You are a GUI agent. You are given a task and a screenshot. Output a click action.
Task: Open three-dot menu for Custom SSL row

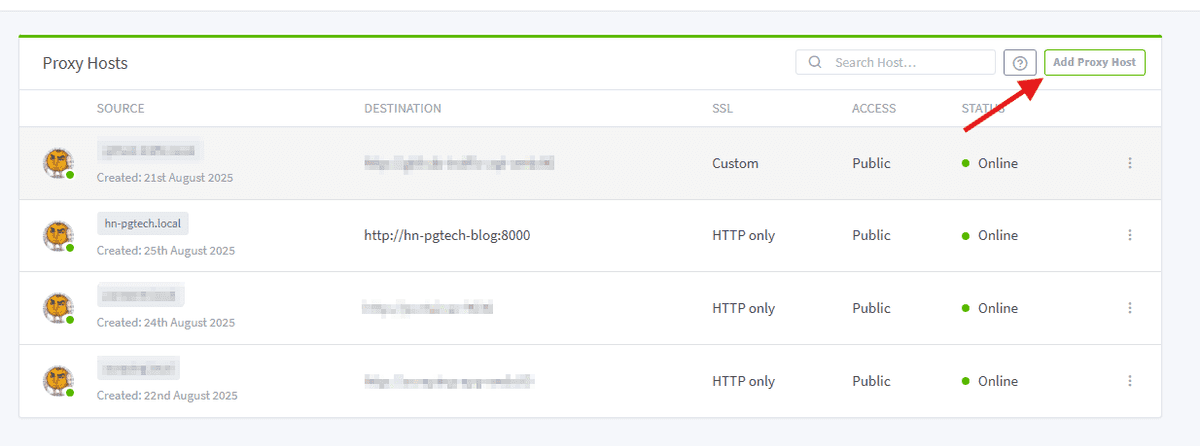click(1130, 163)
